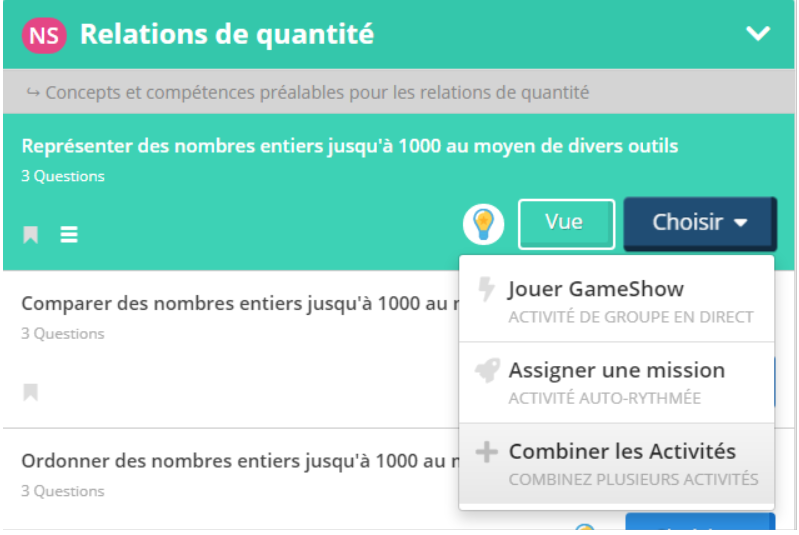
Task: Collapse the Relations de quantité section chevron
Action: 758,34
